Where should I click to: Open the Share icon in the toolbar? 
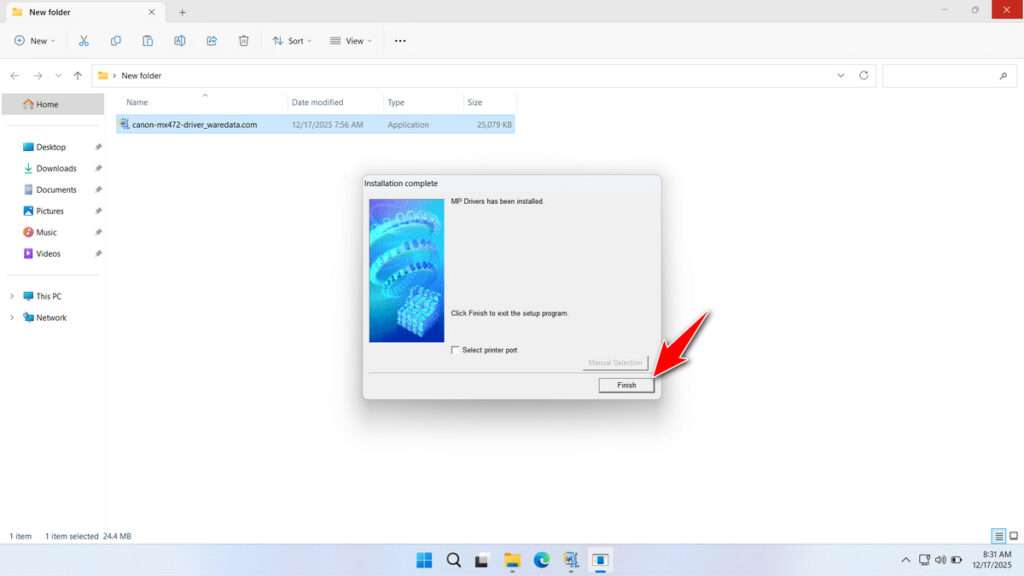point(211,40)
